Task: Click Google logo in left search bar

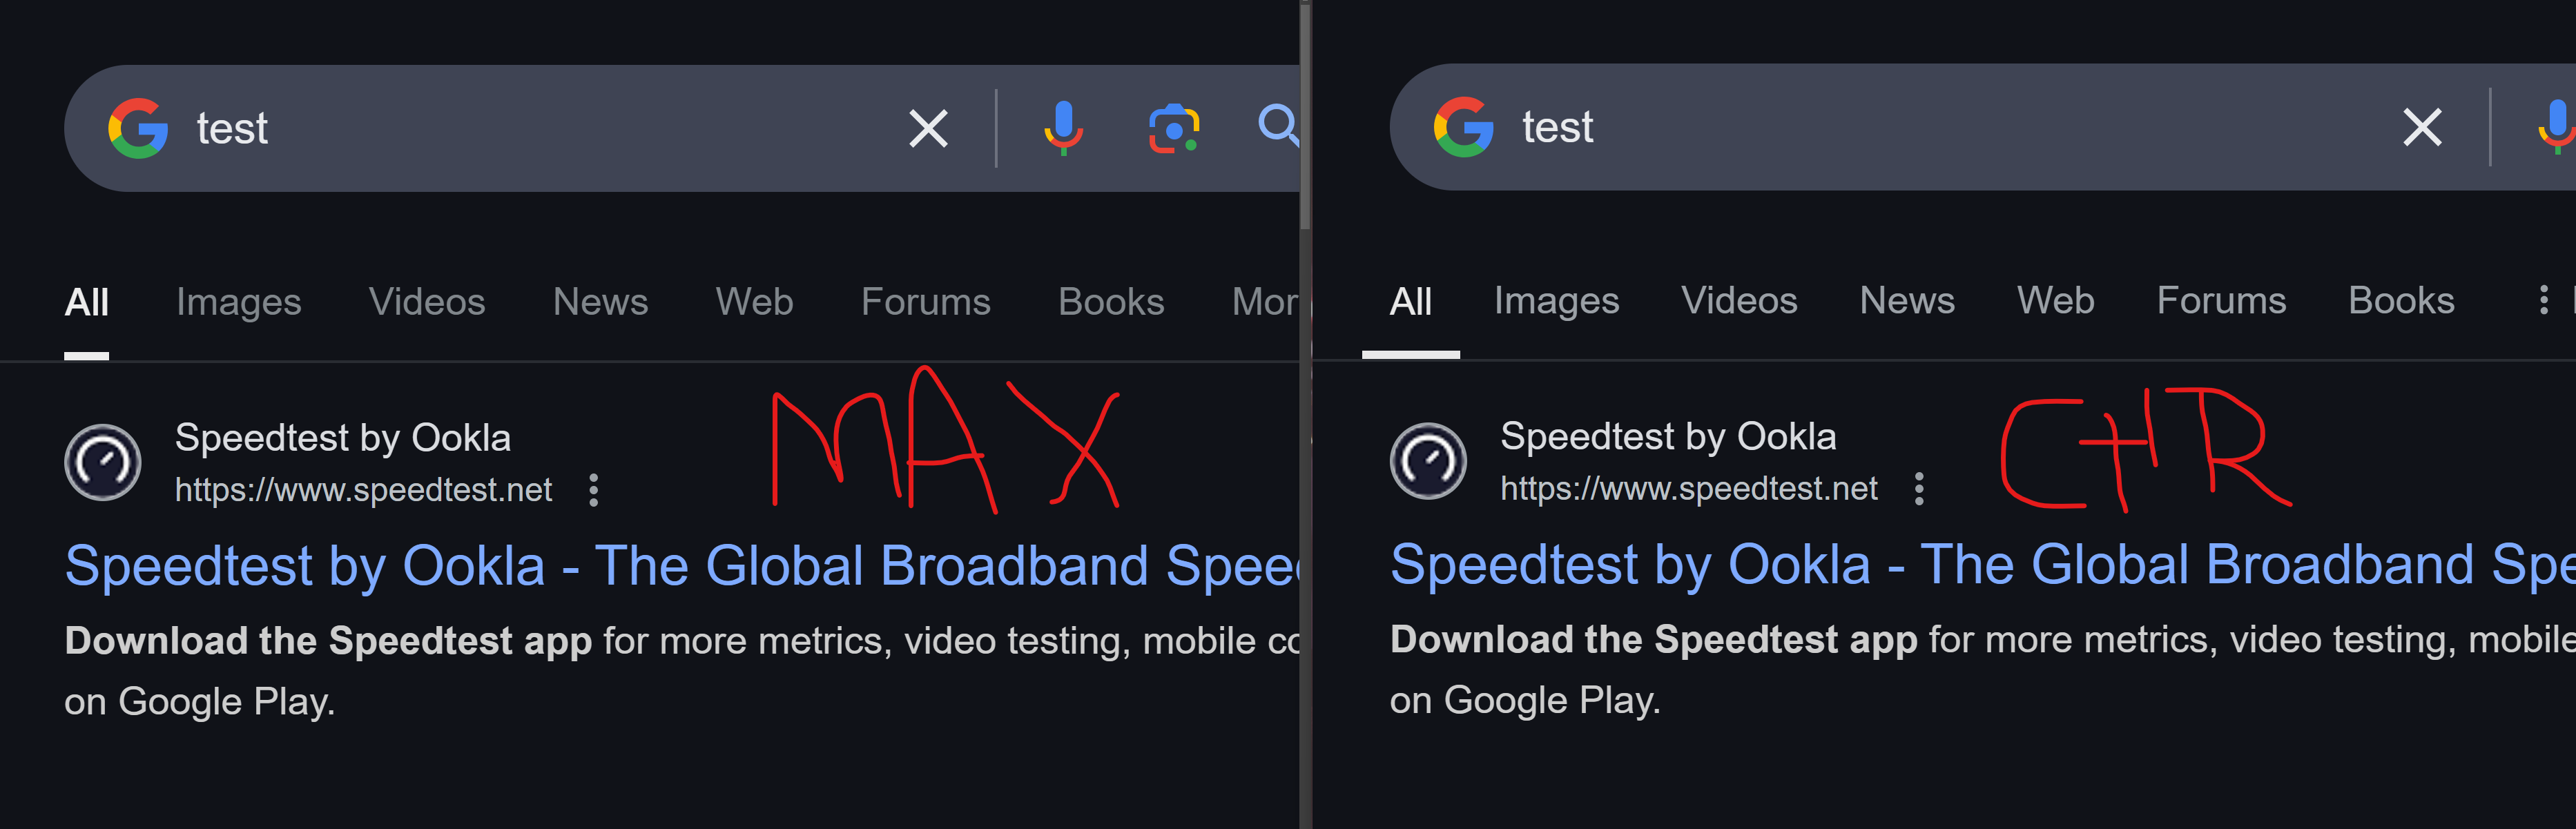Action: (x=138, y=128)
